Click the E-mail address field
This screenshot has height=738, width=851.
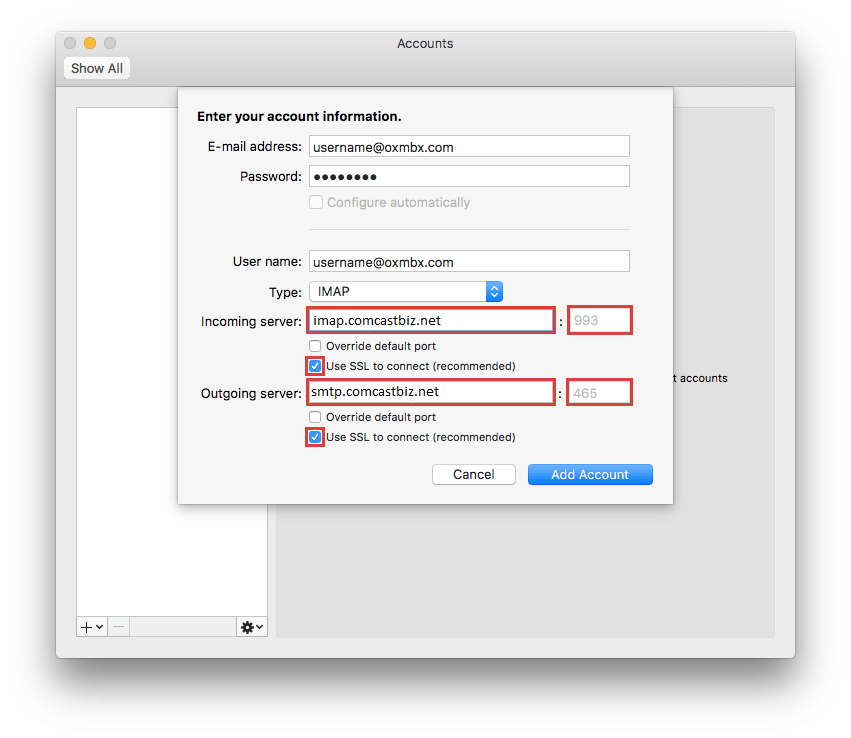469,147
